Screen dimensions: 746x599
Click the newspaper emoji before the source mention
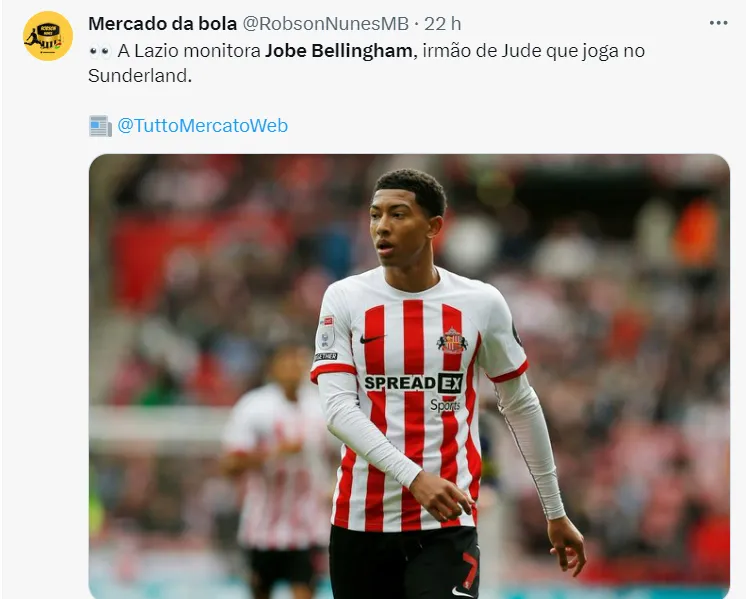coord(100,126)
